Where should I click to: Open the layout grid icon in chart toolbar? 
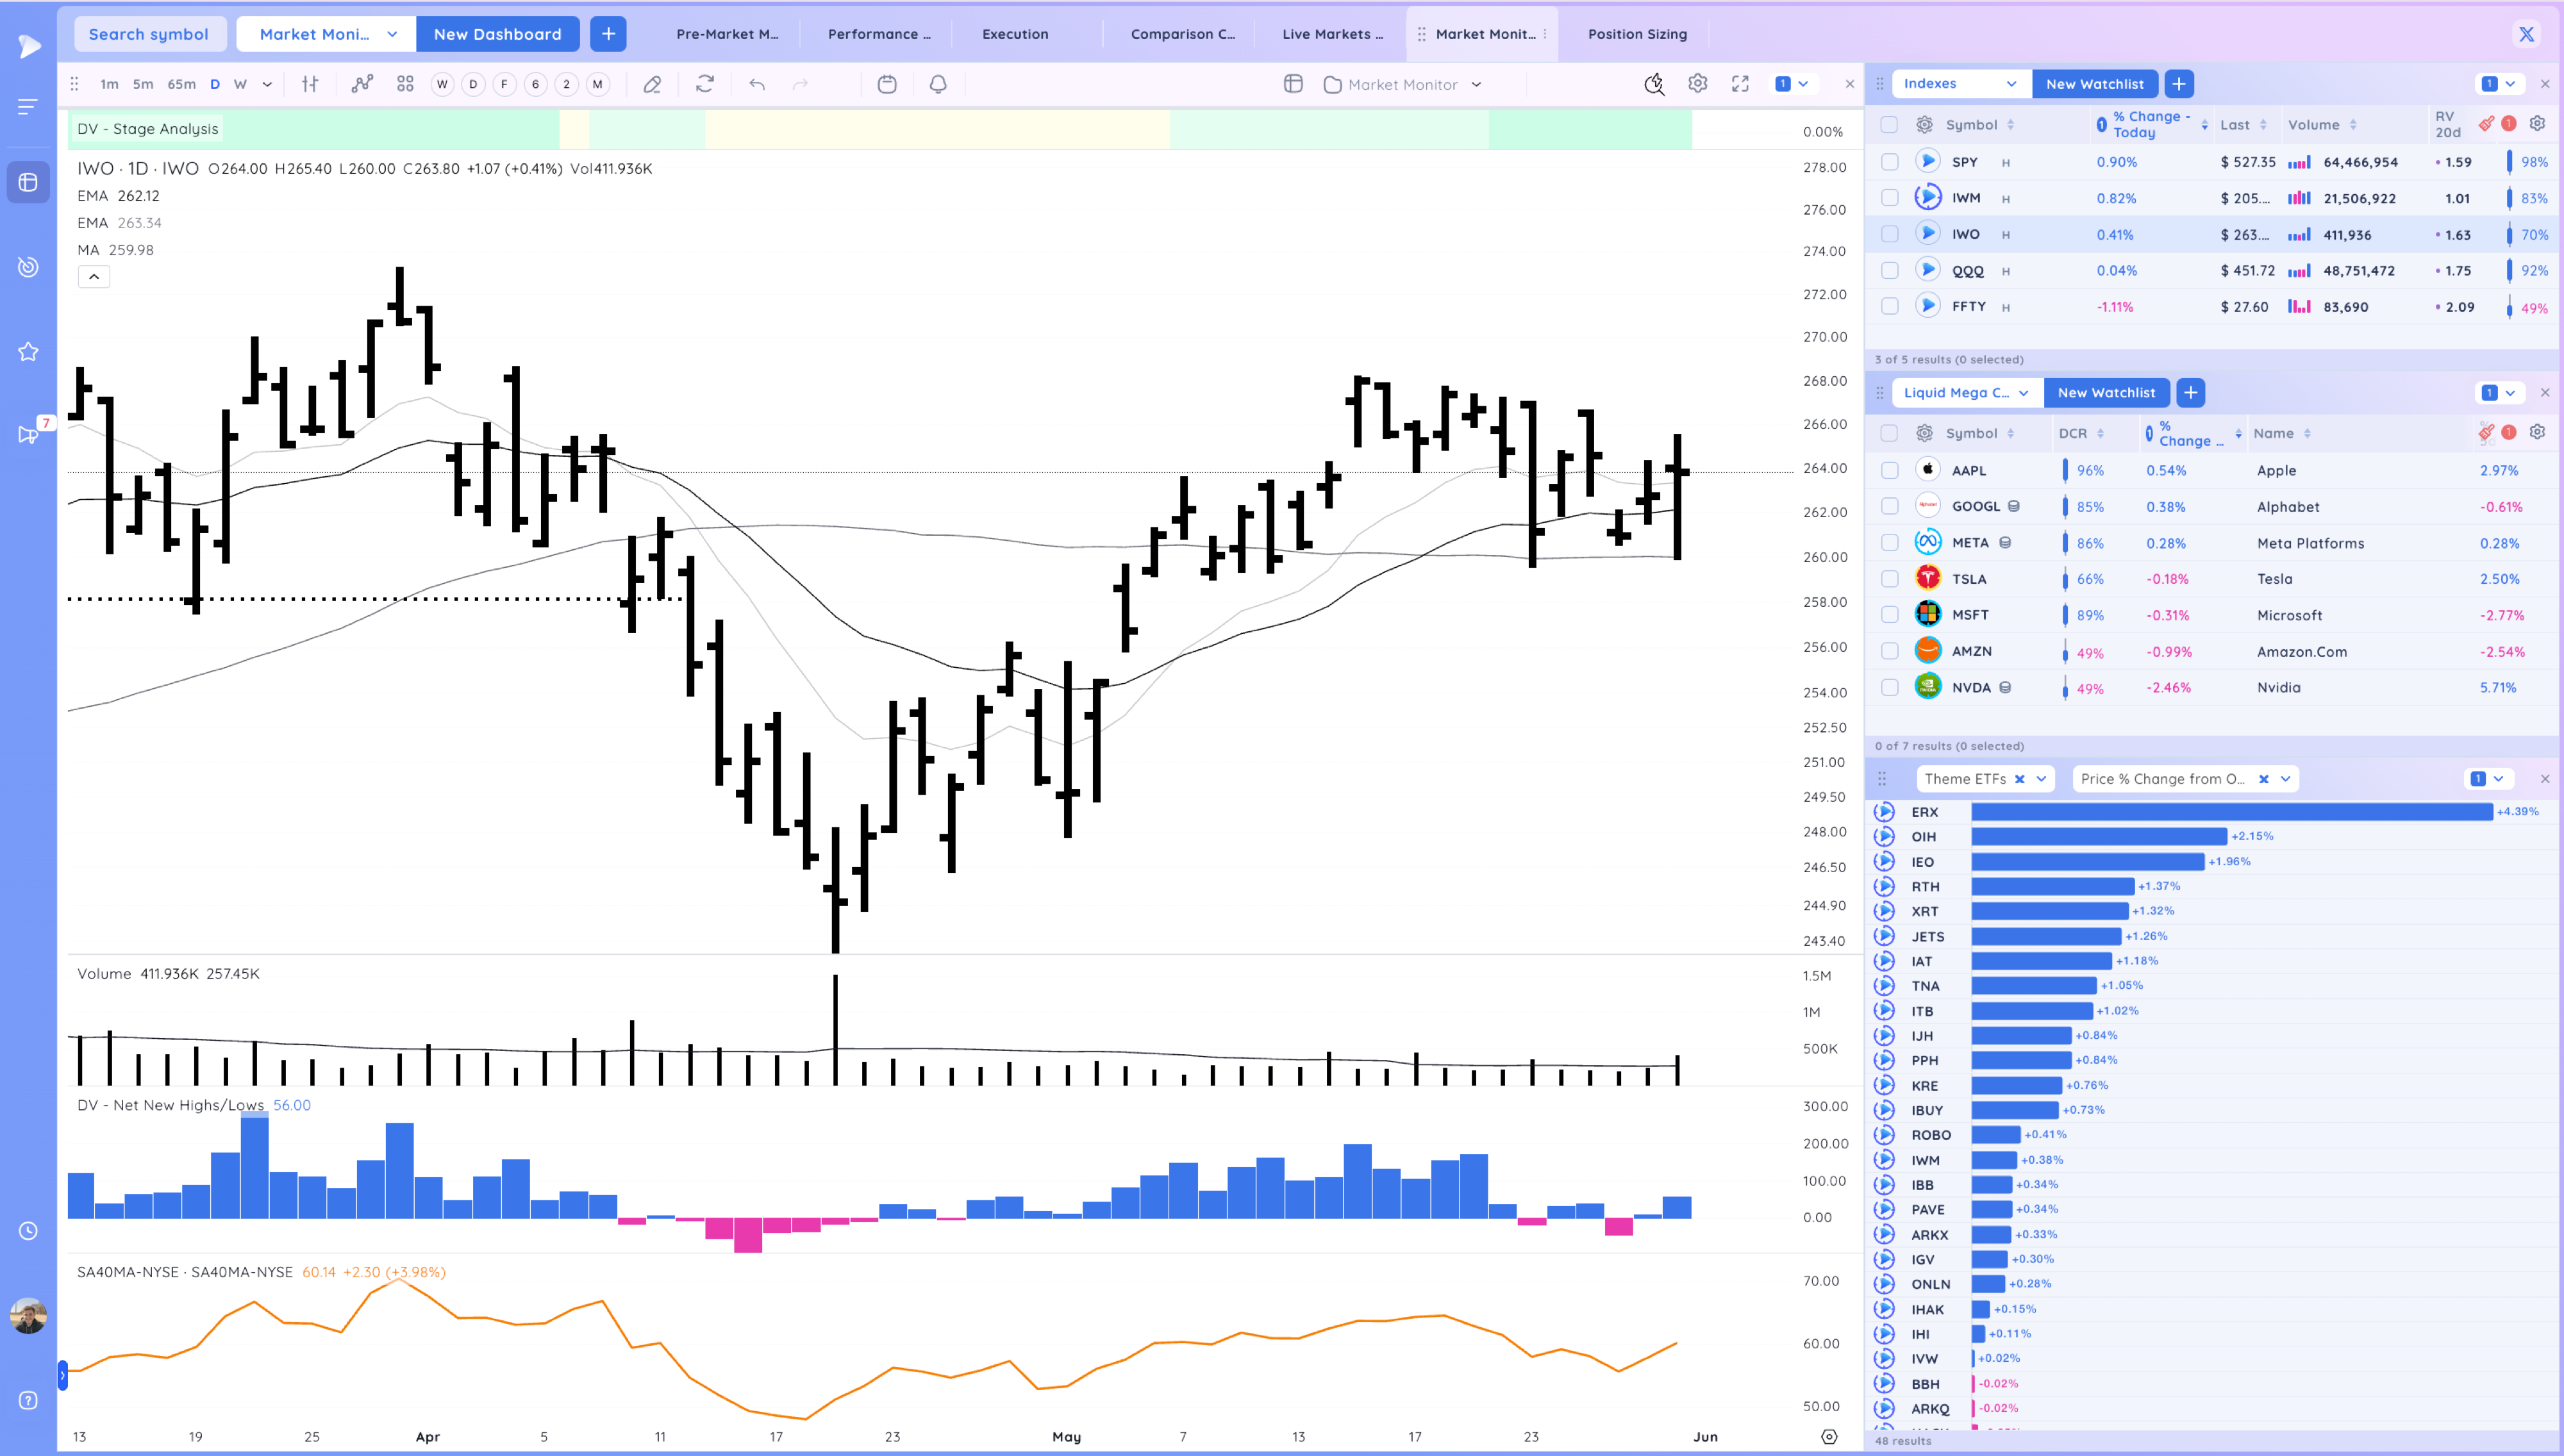[405, 84]
